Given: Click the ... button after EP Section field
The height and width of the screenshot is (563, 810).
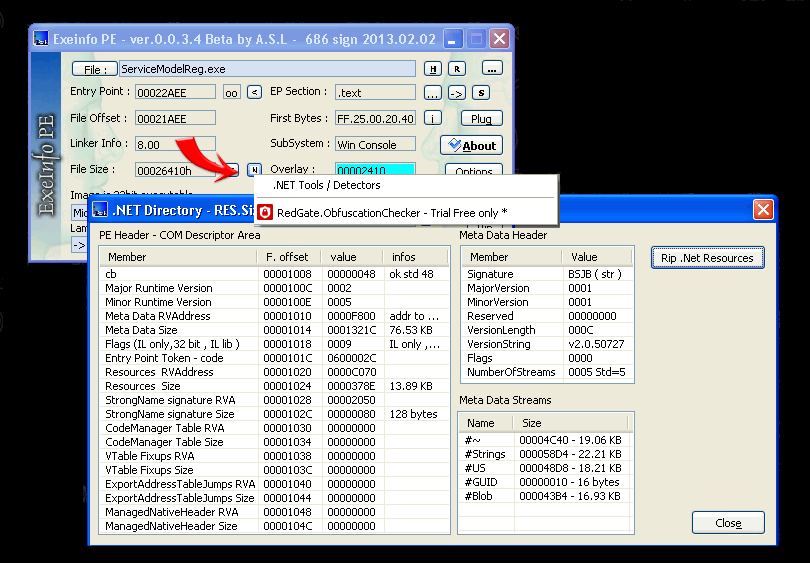Looking at the screenshot, I should click(433, 93).
